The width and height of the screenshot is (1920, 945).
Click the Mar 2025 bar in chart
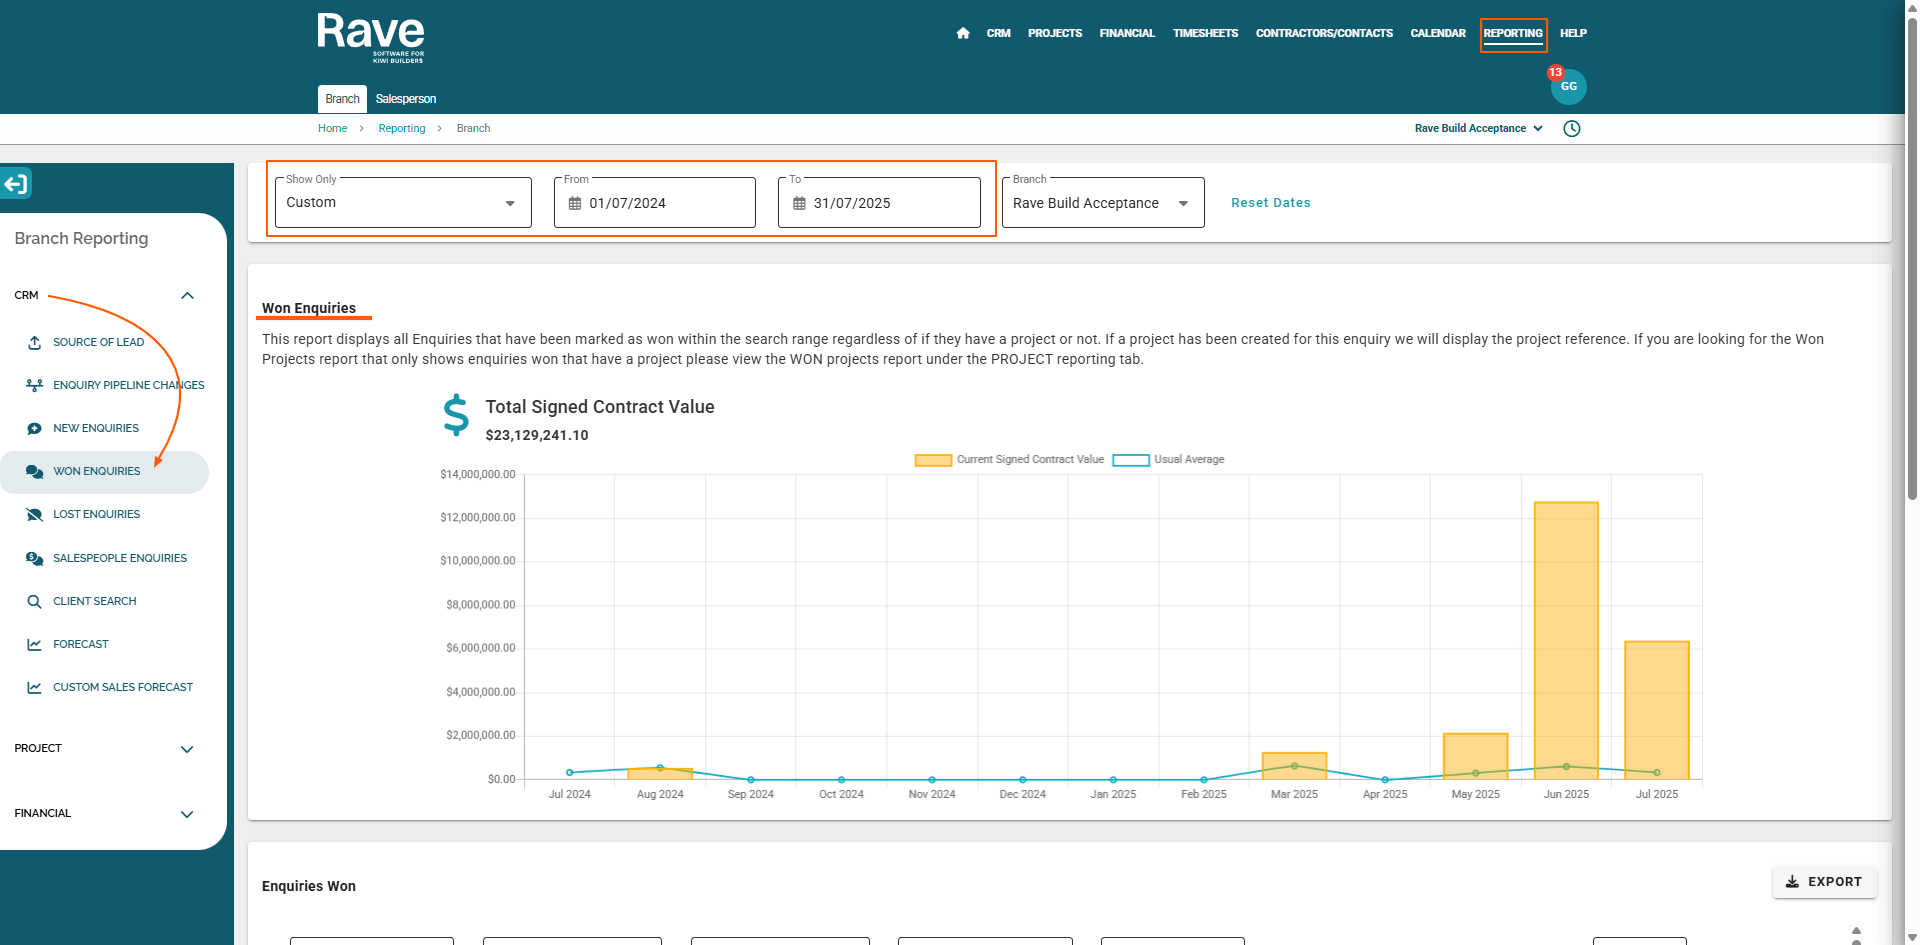(x=1294, y=766)
